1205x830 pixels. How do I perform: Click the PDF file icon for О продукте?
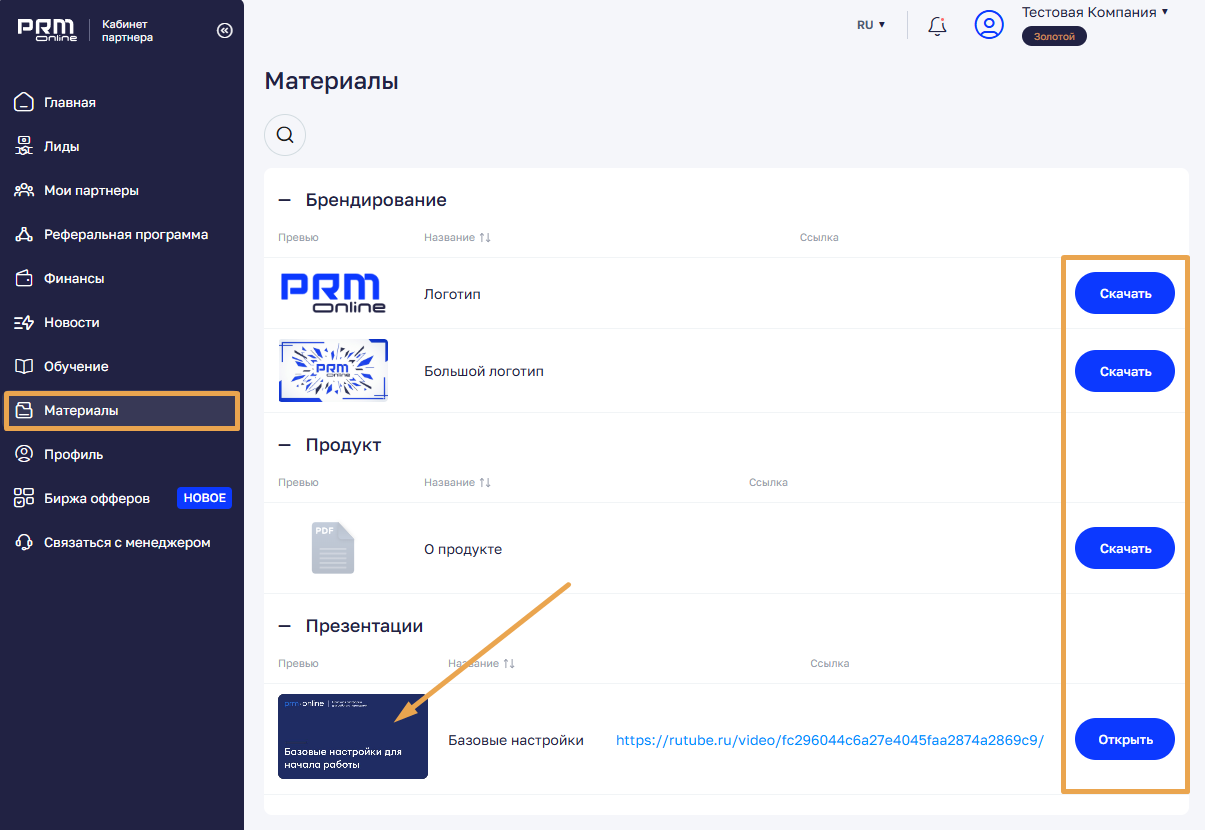click(x=332, y=548)
